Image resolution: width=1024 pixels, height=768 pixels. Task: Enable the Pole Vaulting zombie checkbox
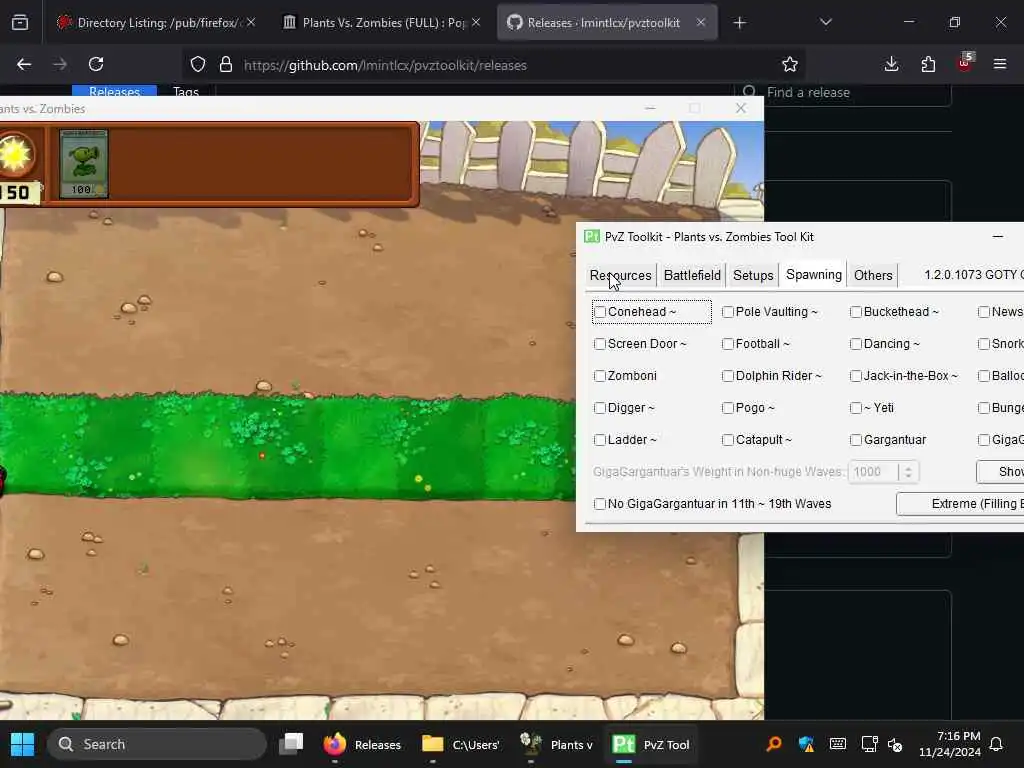pyautogui.click(x=728, y=312)
